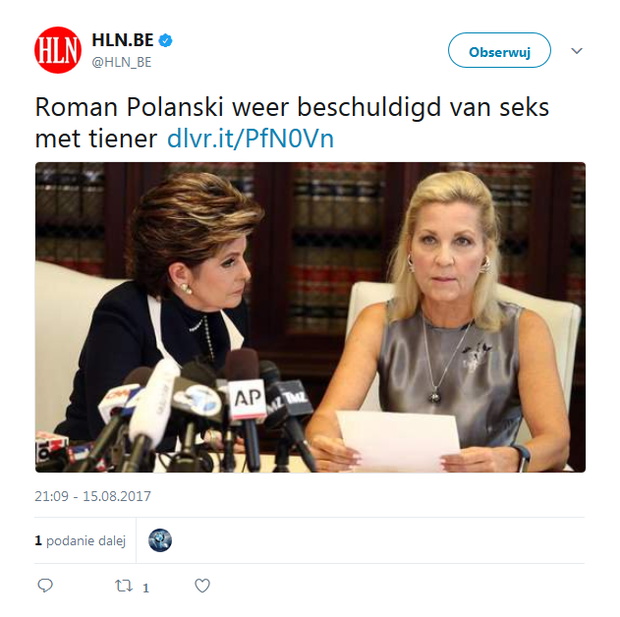Viewport: 620px width, 617px height.
Task: Expand the tweet options chevron menu
Action: click(576, 51)
